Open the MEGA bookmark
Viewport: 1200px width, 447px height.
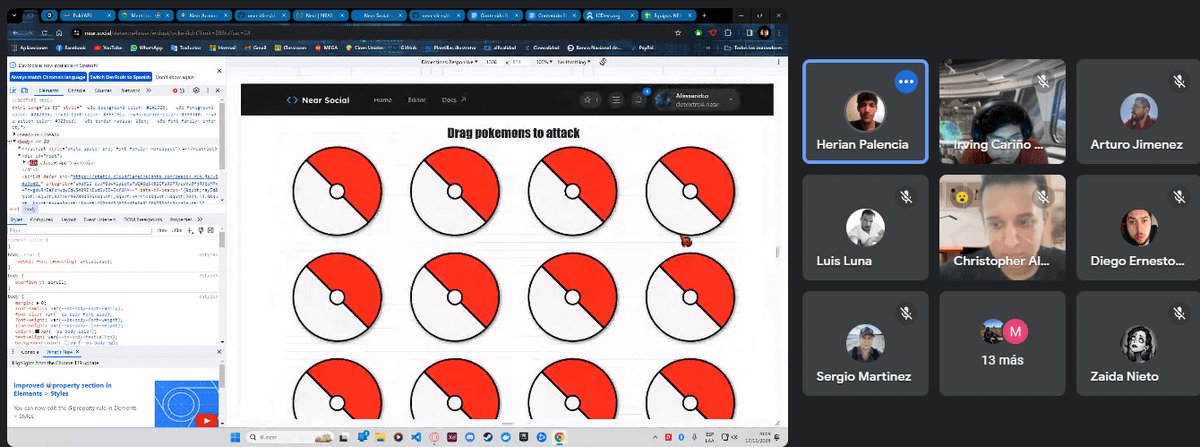pyautogui.click(x=327, y=48)
